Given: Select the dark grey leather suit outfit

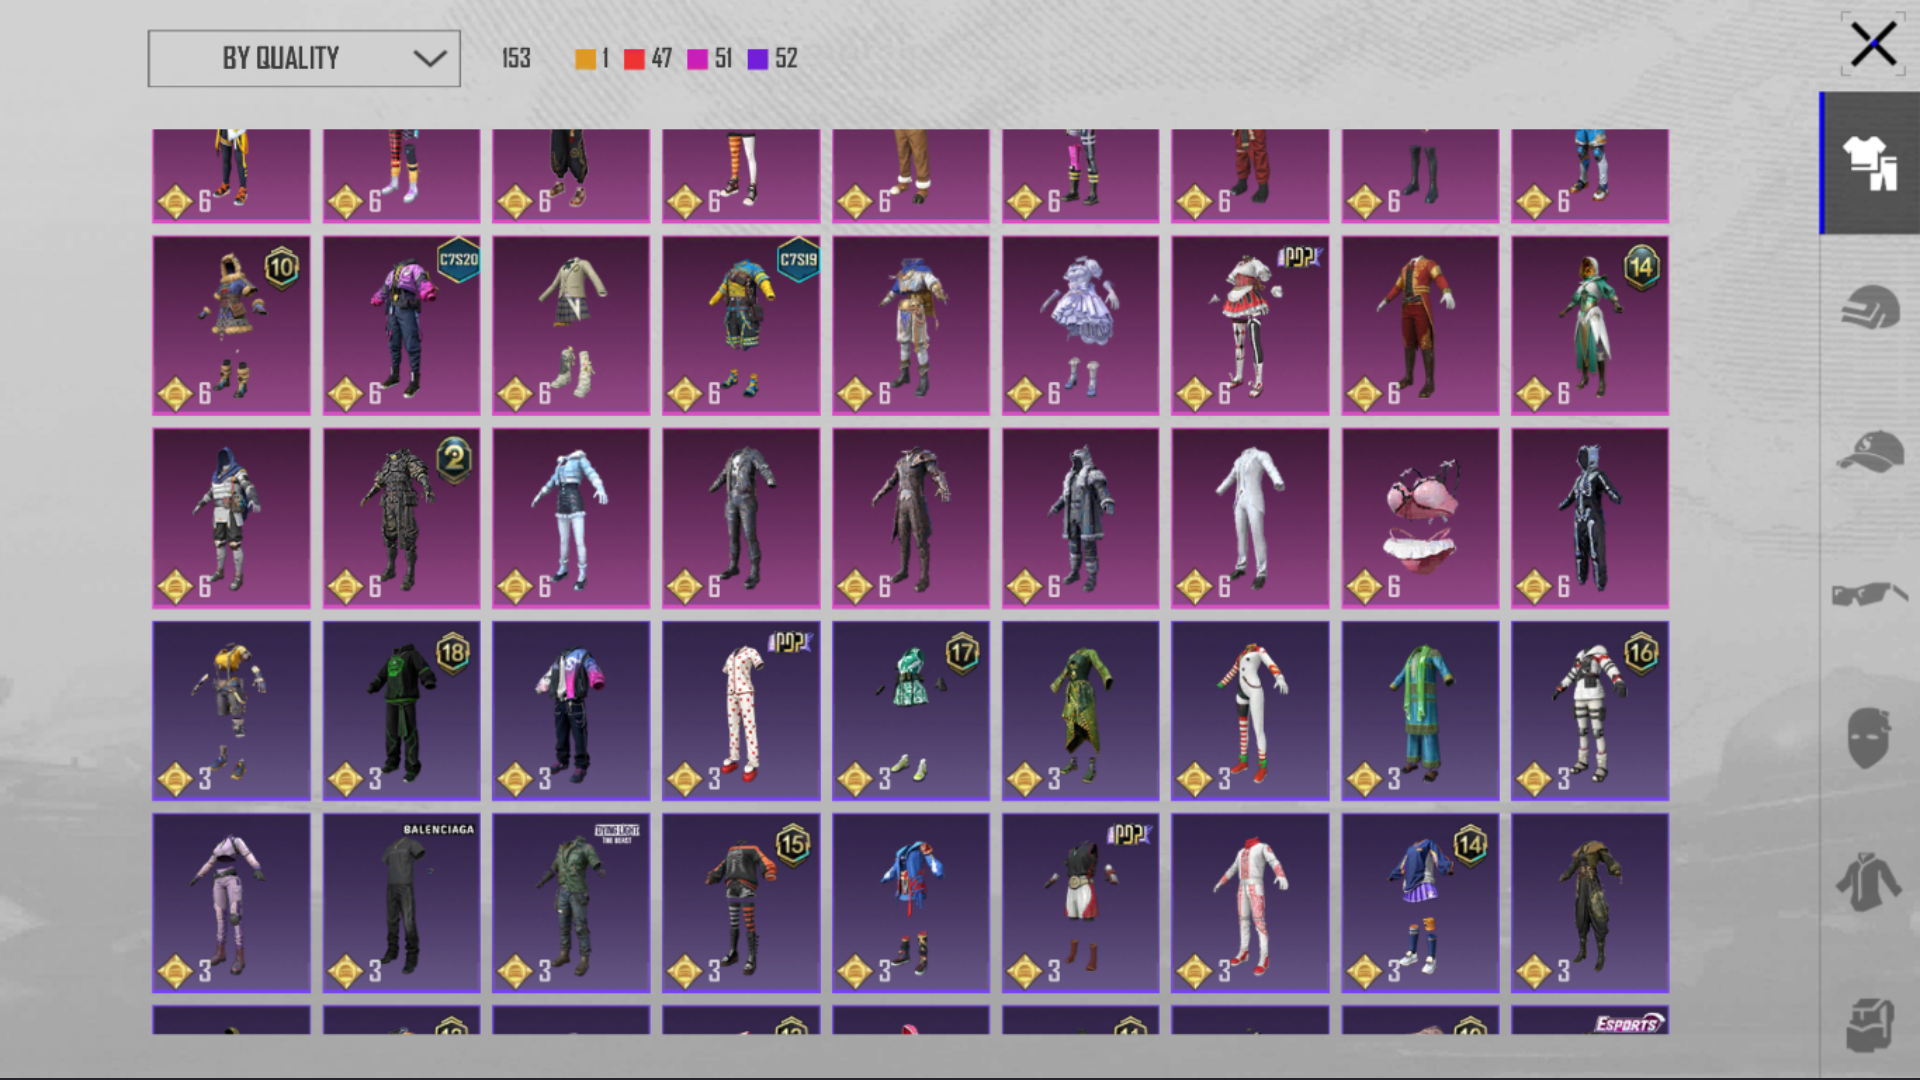Looking at the screenshot, I should 741,518.
